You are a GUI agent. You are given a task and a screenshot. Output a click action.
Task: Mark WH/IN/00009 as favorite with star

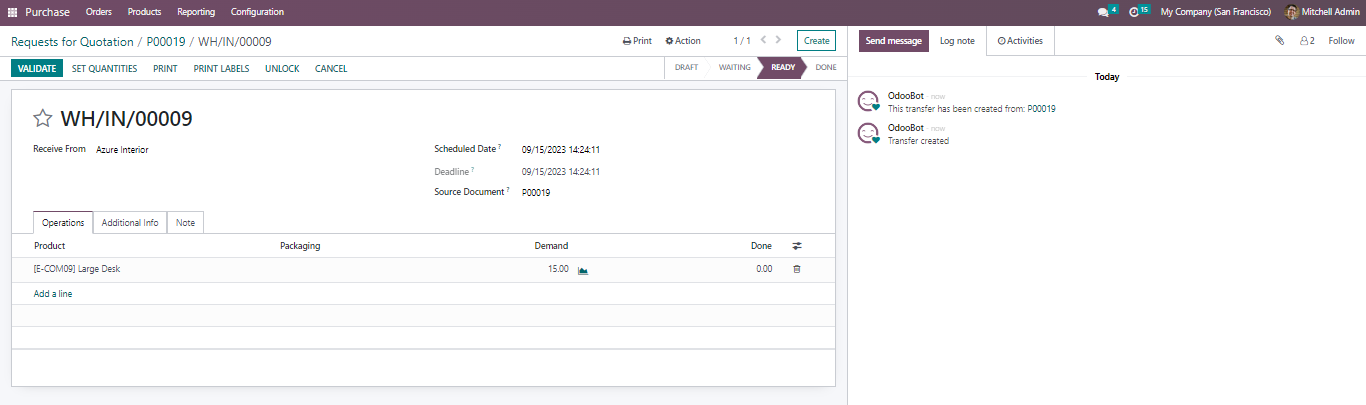point(42,119)
